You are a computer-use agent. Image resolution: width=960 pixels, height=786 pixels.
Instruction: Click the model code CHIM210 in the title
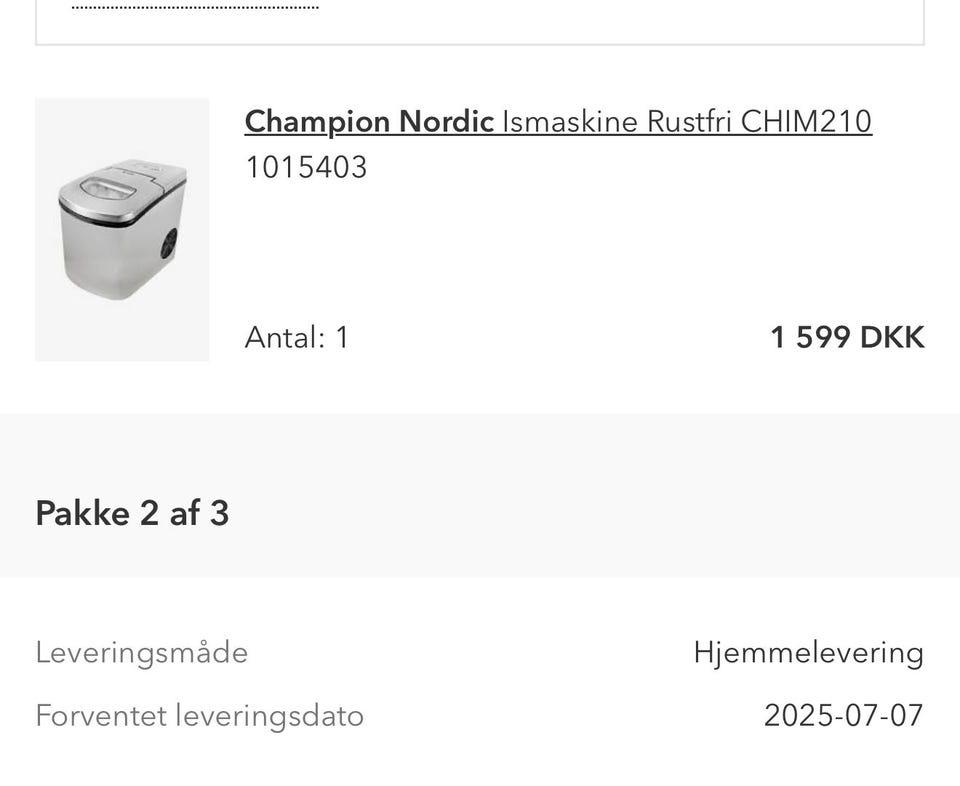tap(806, 122)
